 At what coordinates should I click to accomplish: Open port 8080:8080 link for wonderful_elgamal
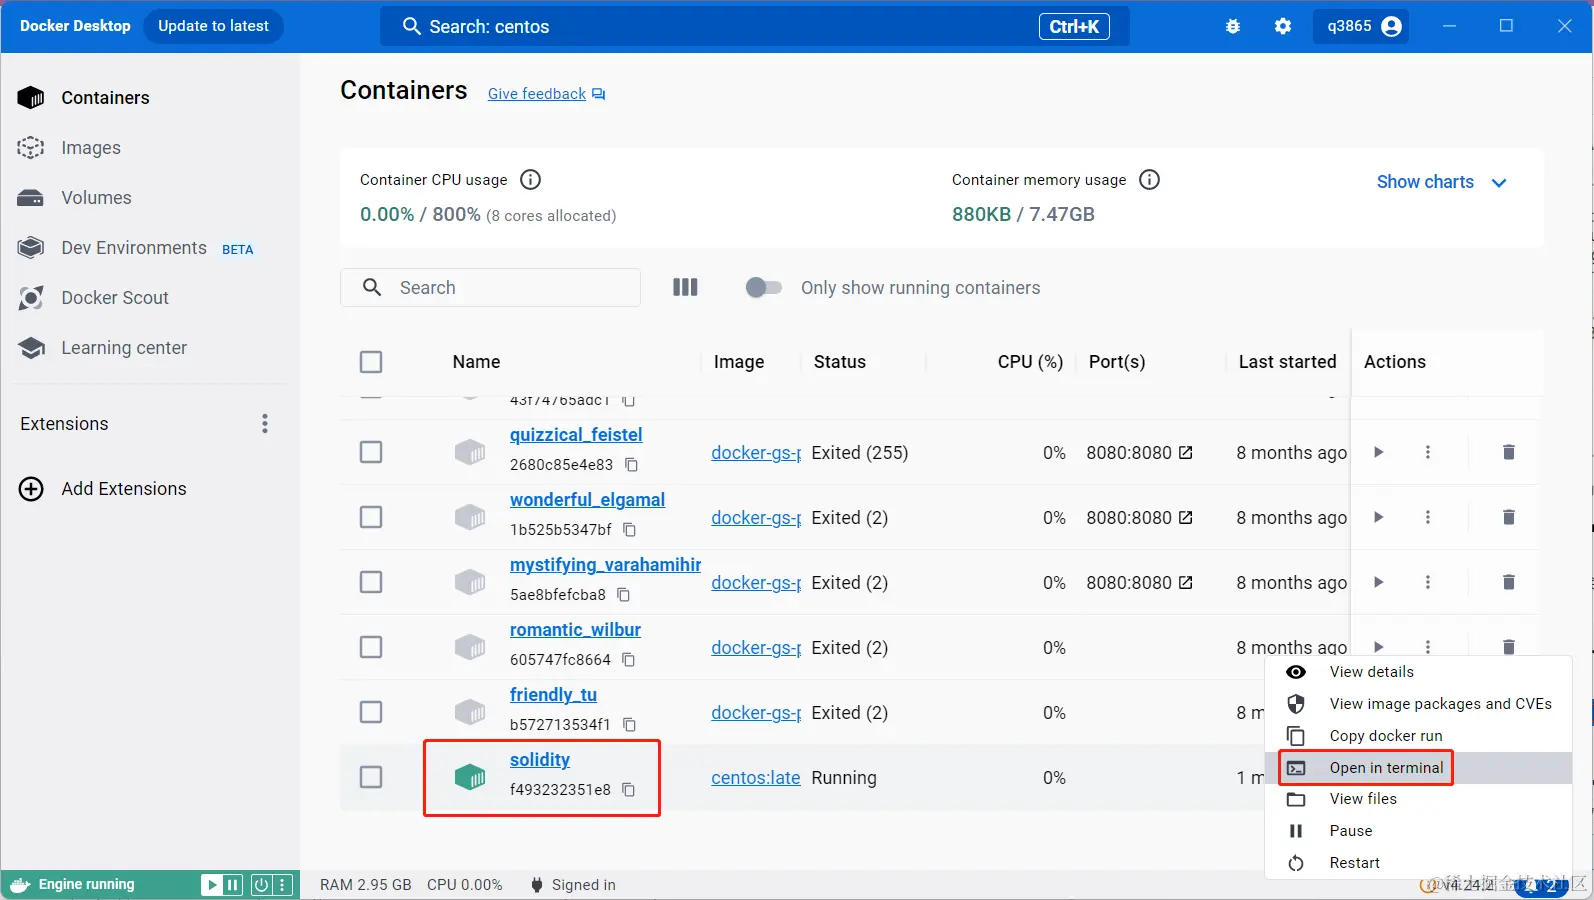click(1139, 518)
